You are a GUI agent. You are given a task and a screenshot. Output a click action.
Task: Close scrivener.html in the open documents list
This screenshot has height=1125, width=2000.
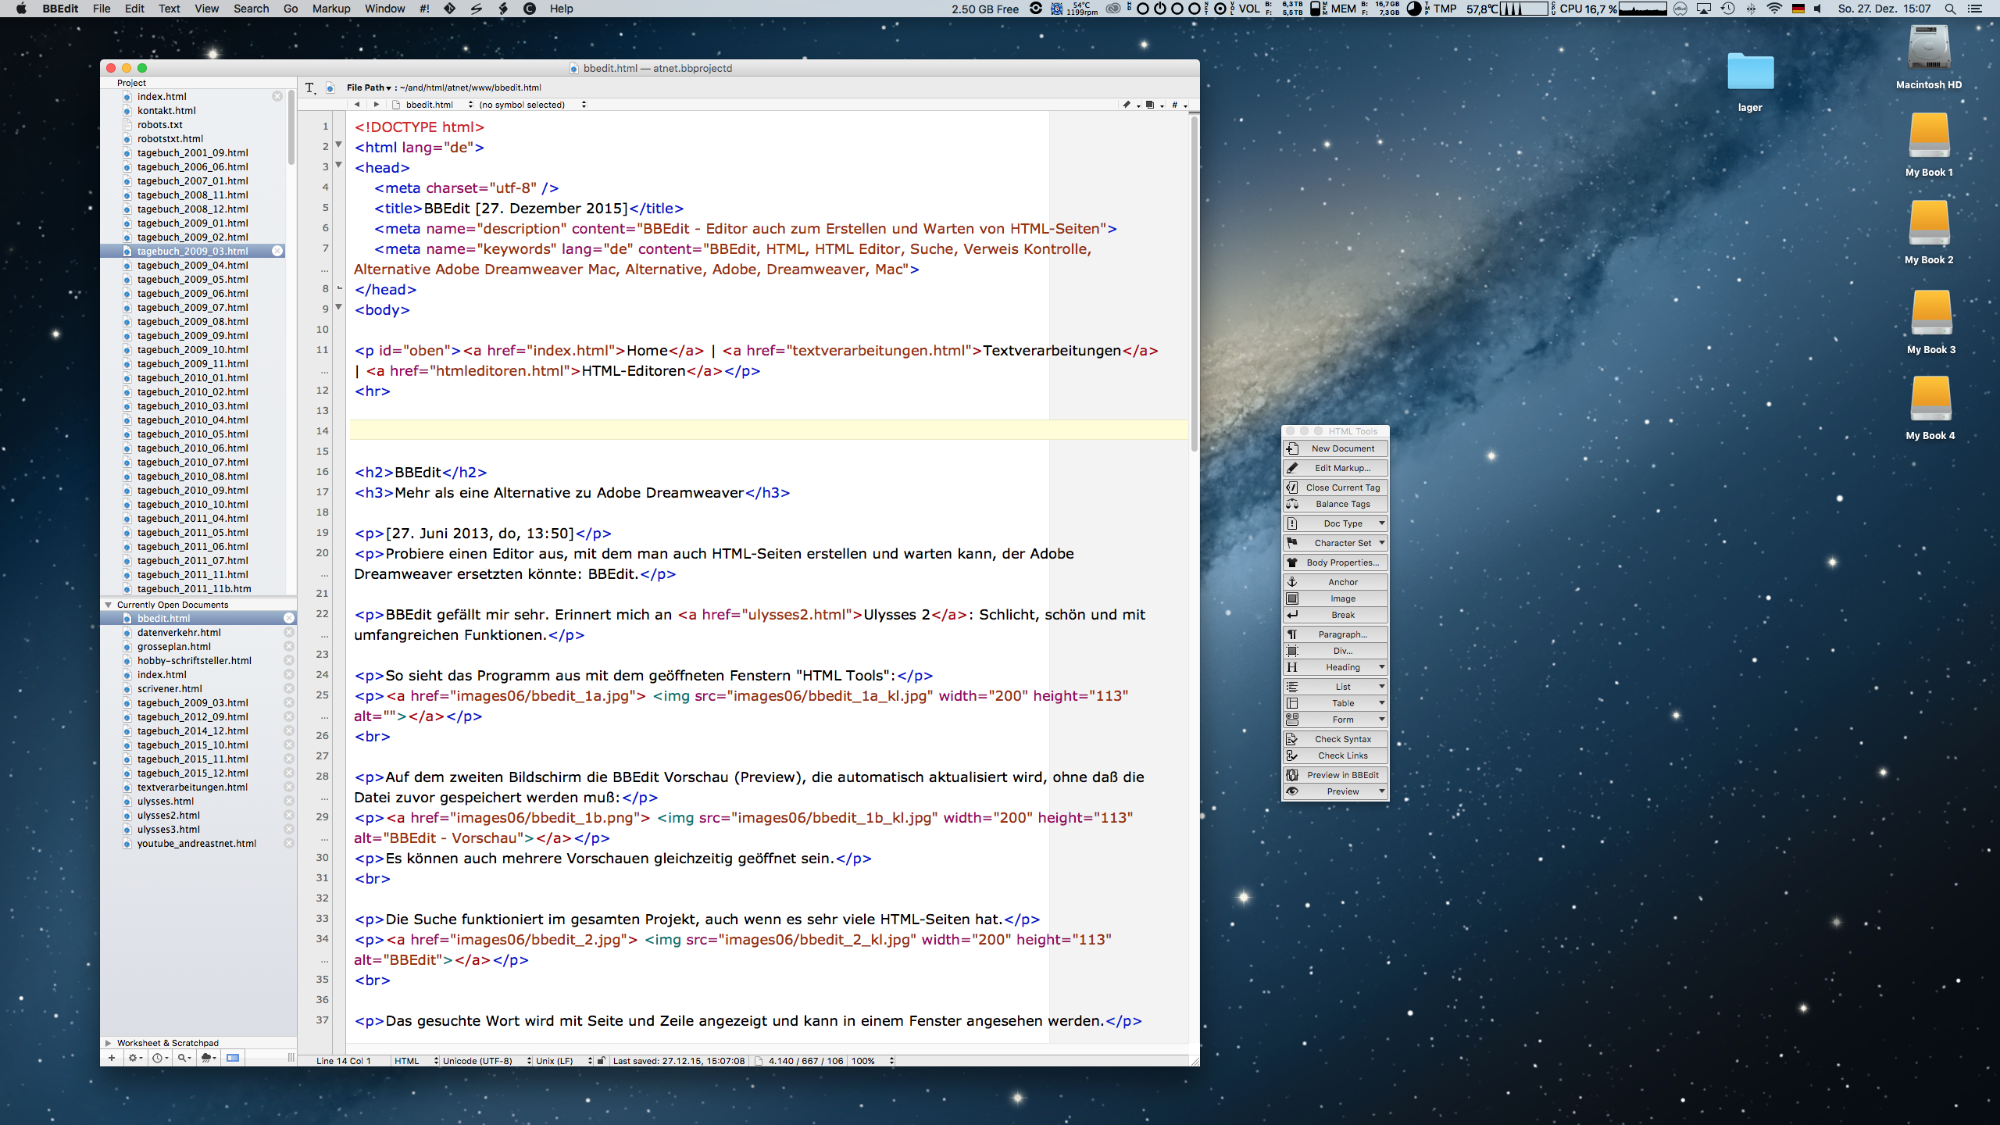coord(289,689)
